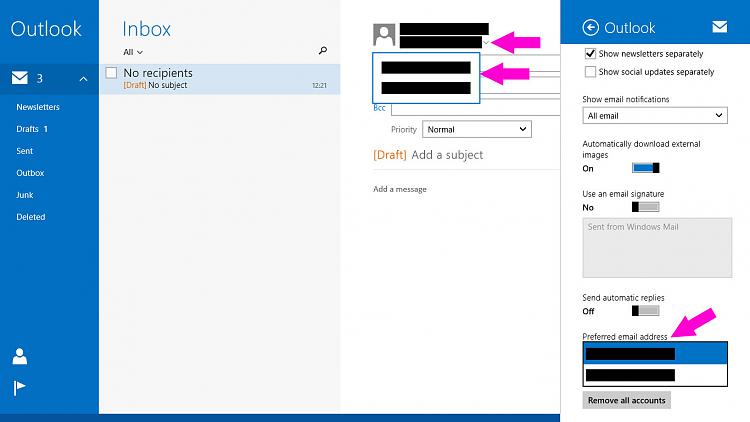
Task: Uncheck Show newsletters separately
Action: pos(590,54)
